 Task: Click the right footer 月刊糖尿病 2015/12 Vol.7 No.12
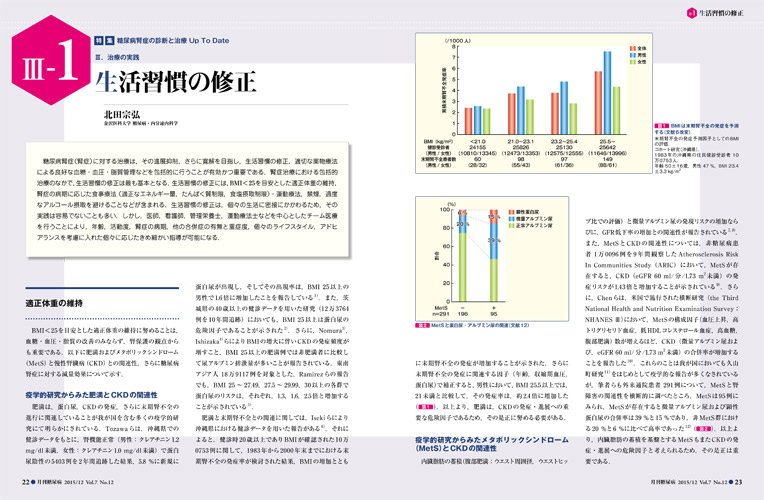pyautogui.click(x=688, y=482)
